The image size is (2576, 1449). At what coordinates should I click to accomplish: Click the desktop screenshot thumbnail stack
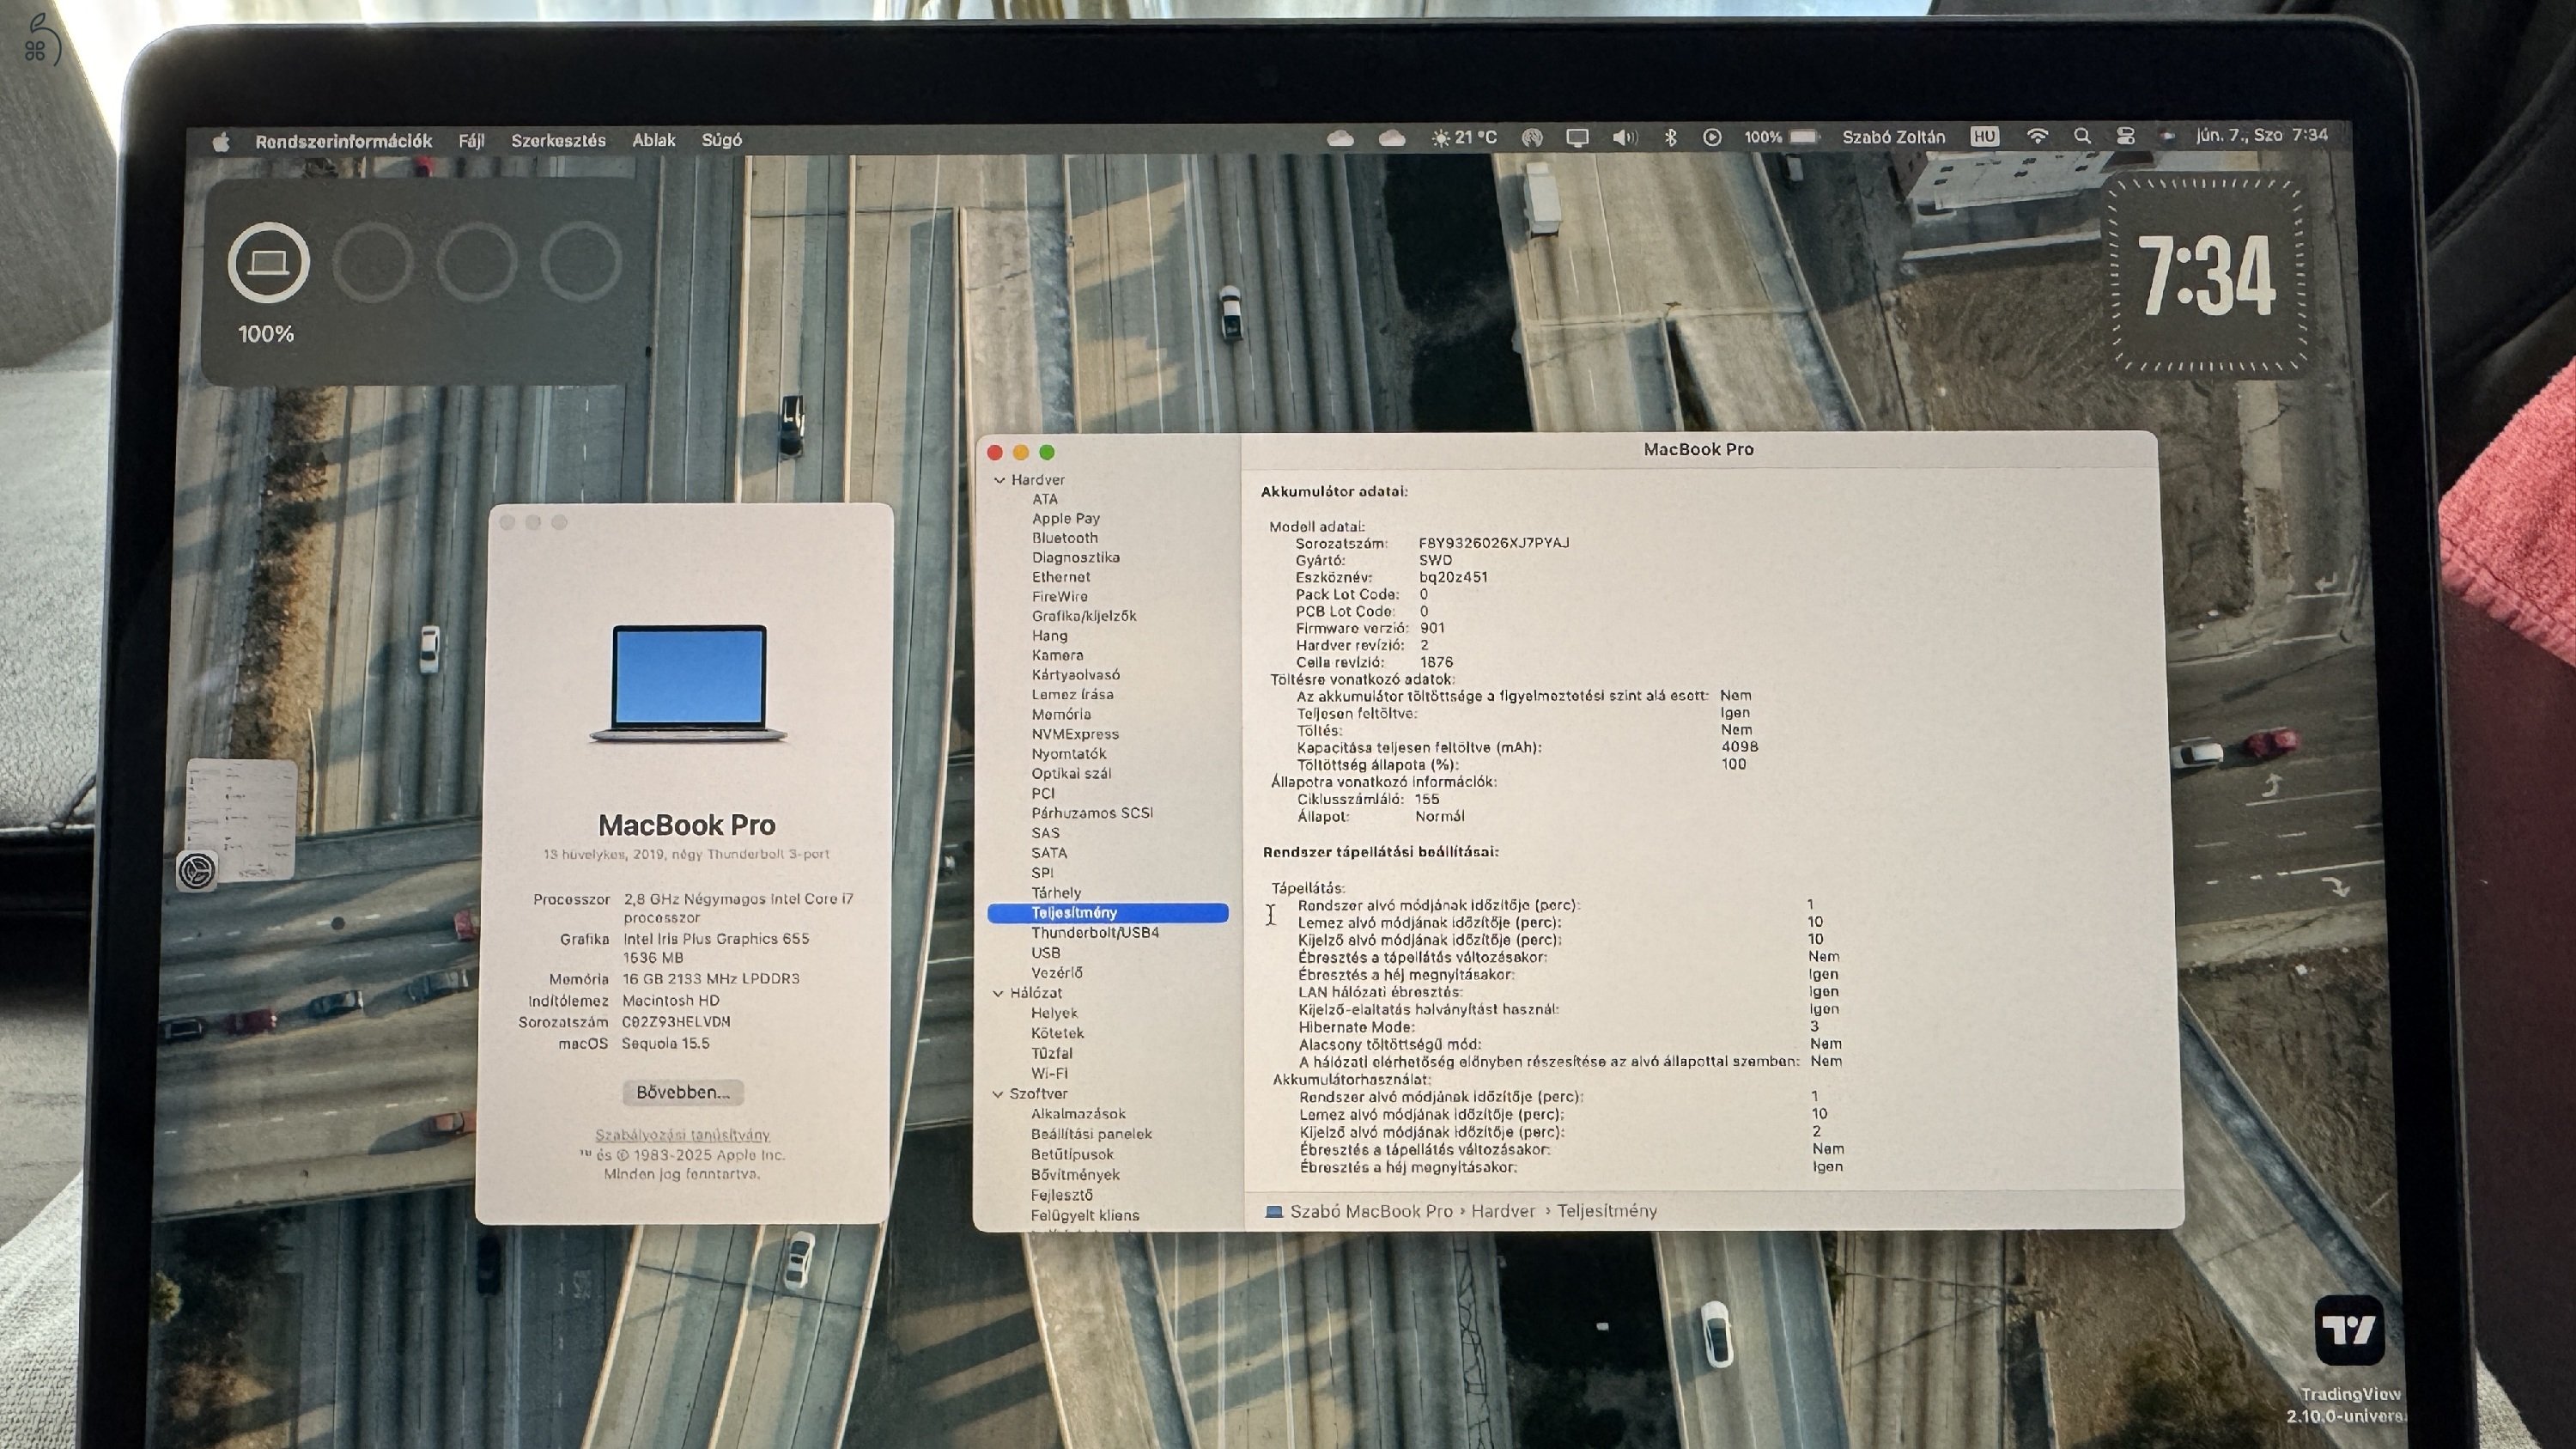click(241, 818)
